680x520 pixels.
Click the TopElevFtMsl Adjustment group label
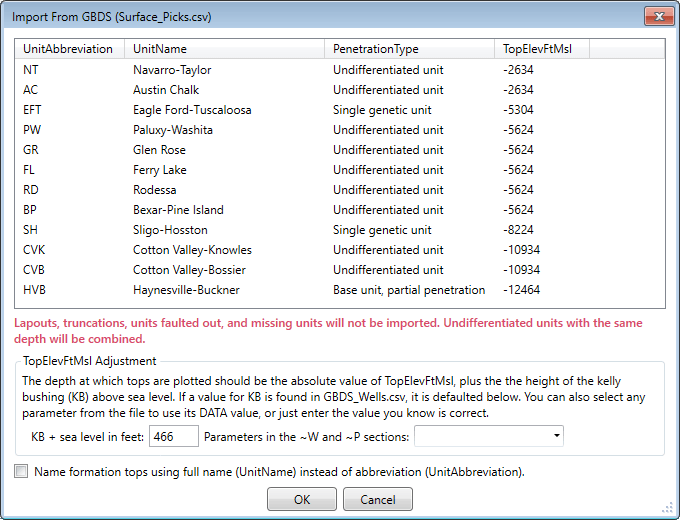(x=89, y=361)
